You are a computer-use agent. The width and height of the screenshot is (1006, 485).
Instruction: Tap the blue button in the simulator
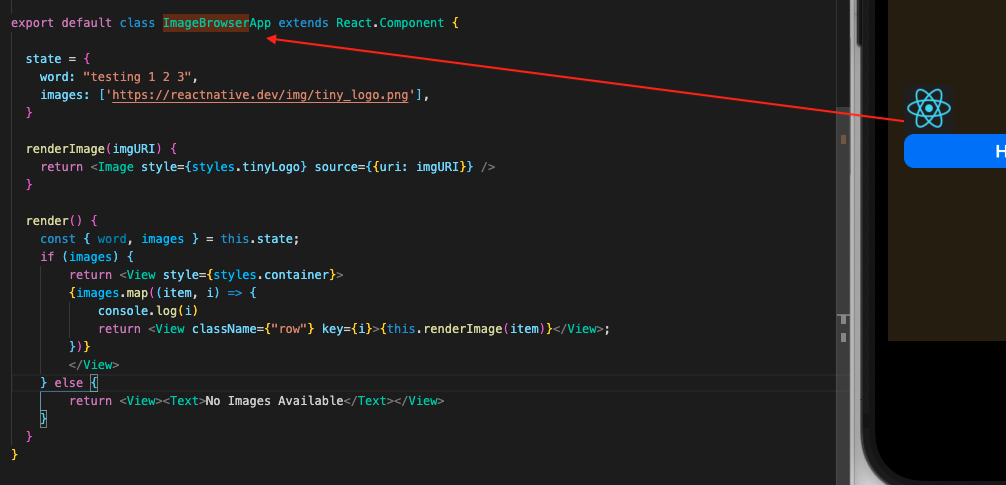pos(955,151)
